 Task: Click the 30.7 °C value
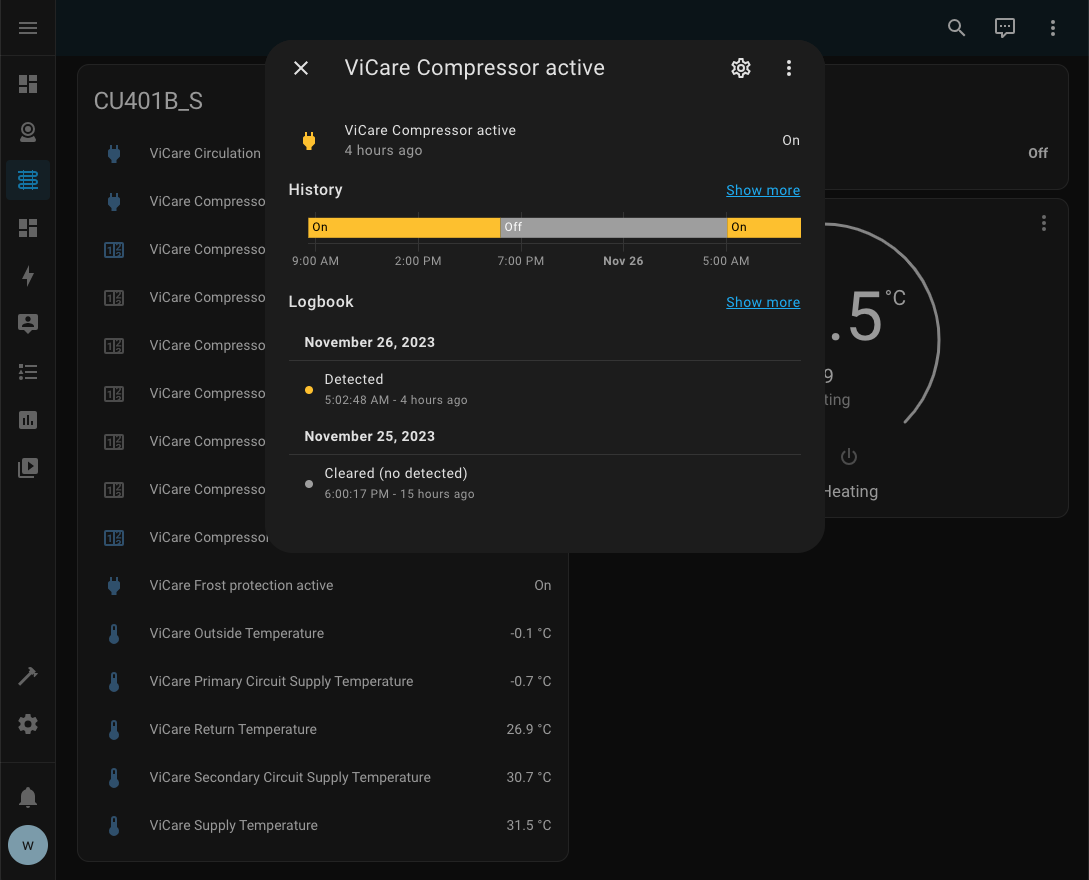pyautogui.click(x=529, y=777)
